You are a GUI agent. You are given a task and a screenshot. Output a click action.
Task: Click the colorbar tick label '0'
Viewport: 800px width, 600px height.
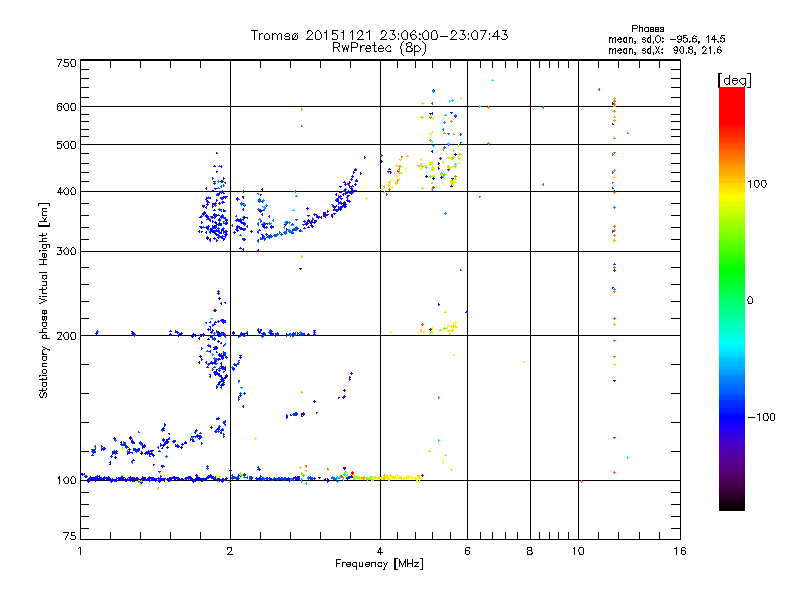coord(750,301)
